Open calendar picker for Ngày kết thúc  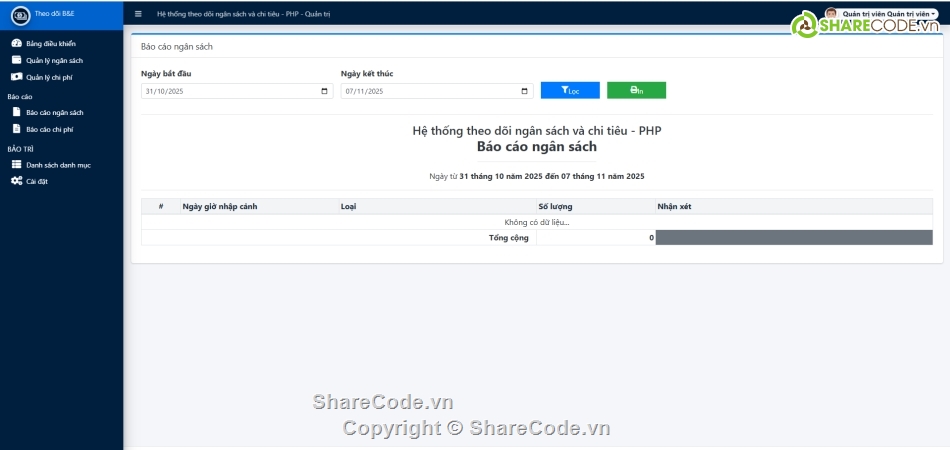pos(525,91)
